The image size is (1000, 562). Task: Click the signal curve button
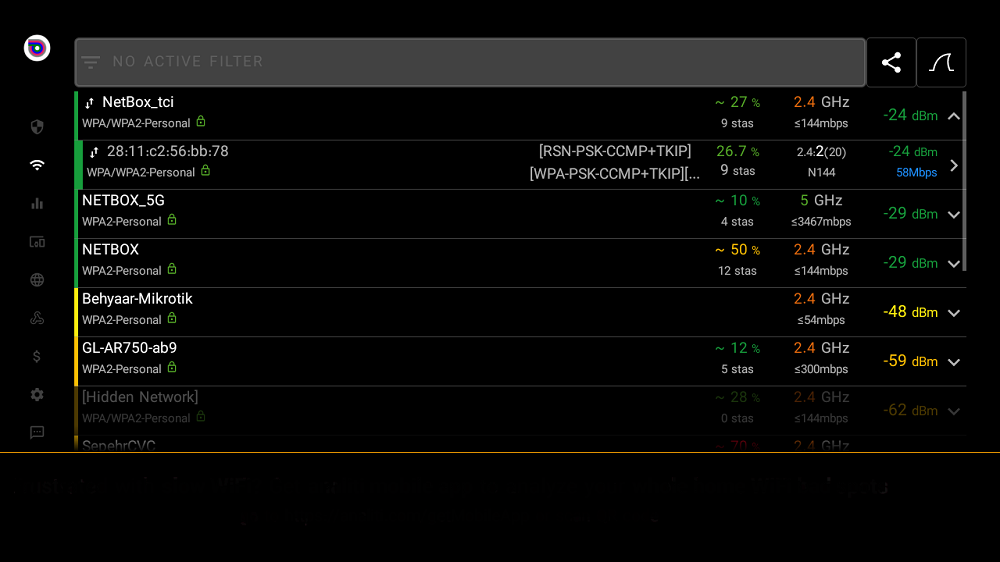(941, 63)
